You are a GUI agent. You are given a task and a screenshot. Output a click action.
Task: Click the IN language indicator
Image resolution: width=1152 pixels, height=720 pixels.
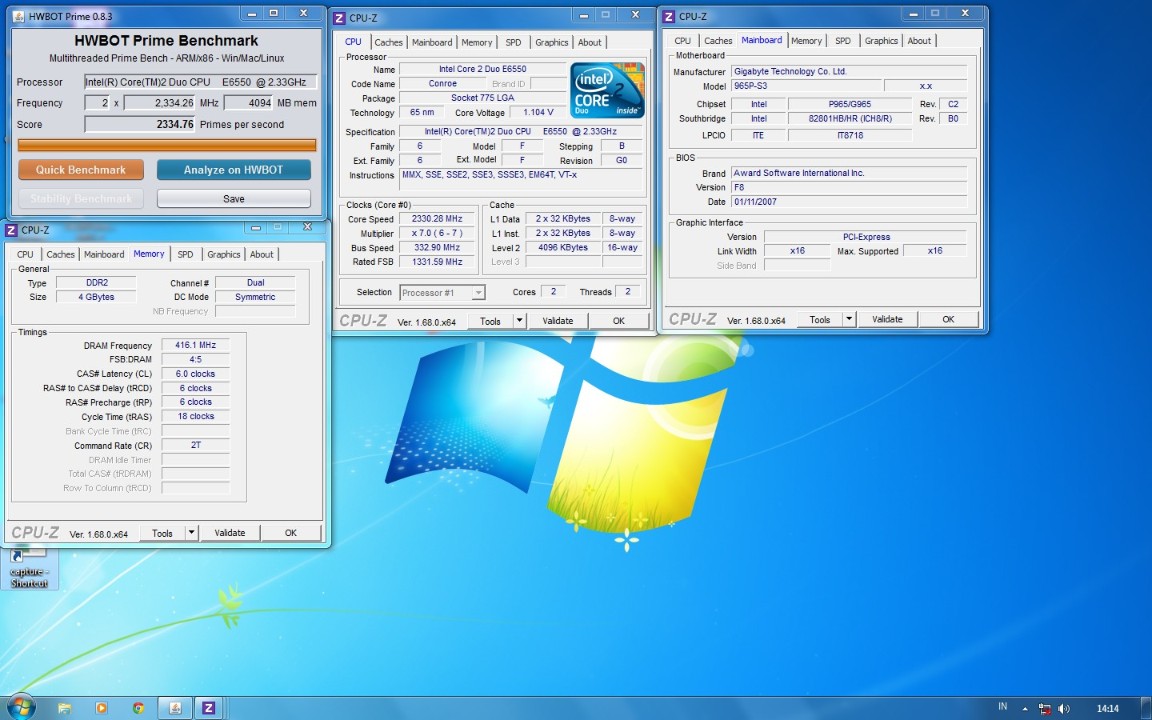point(1003,707)
